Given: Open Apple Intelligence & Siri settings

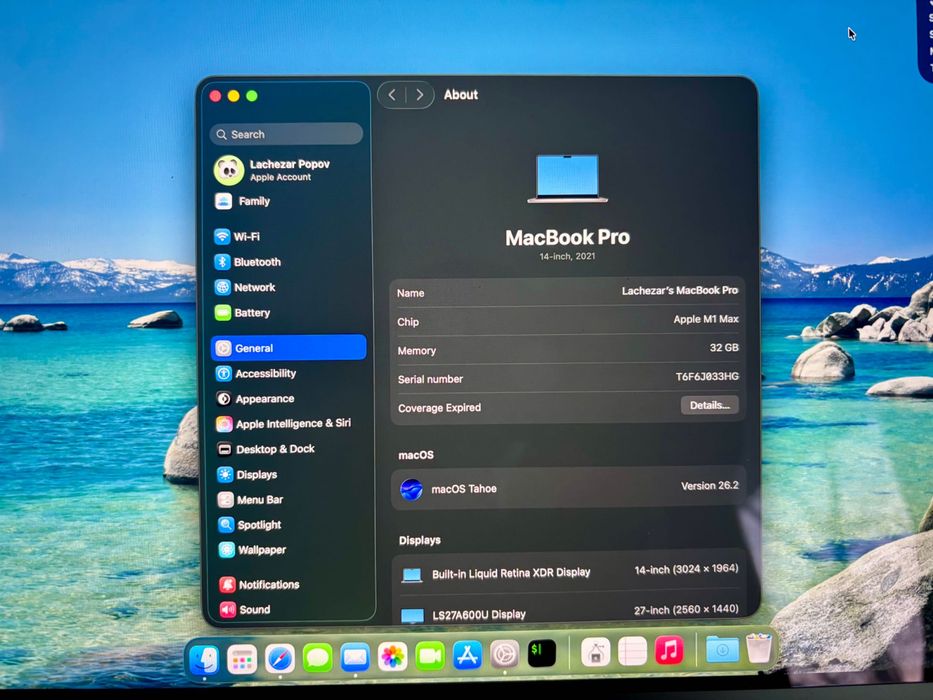Looking at the screenshot, I should click(283, 424).
